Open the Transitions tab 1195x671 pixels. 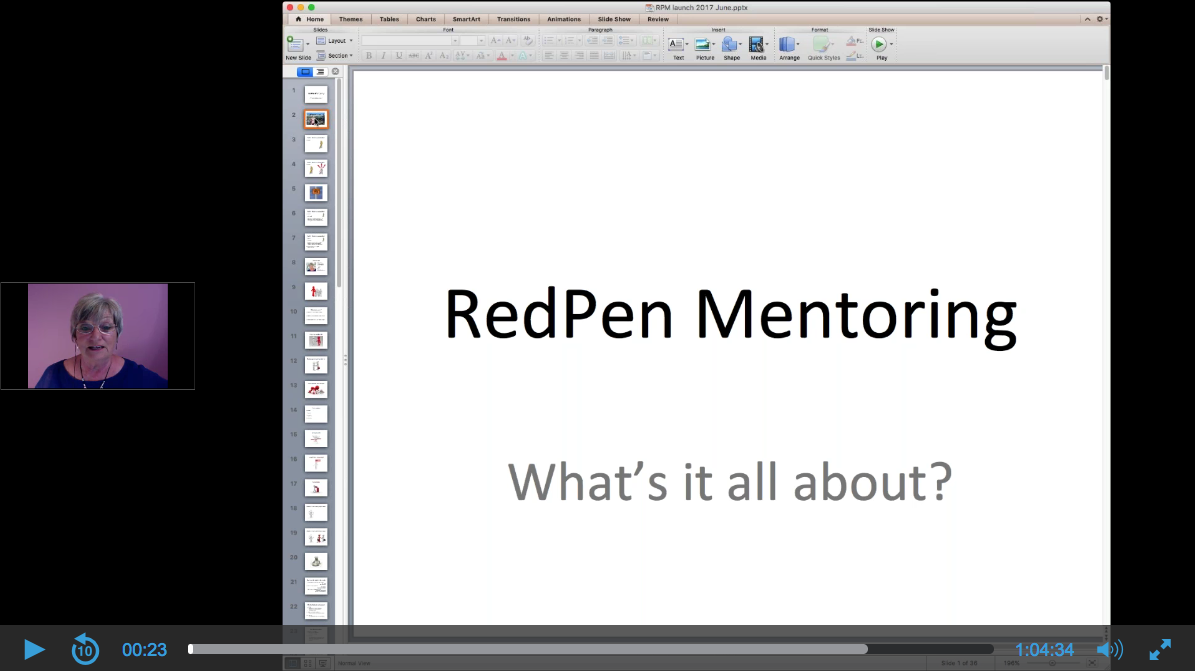click(514, 19)
